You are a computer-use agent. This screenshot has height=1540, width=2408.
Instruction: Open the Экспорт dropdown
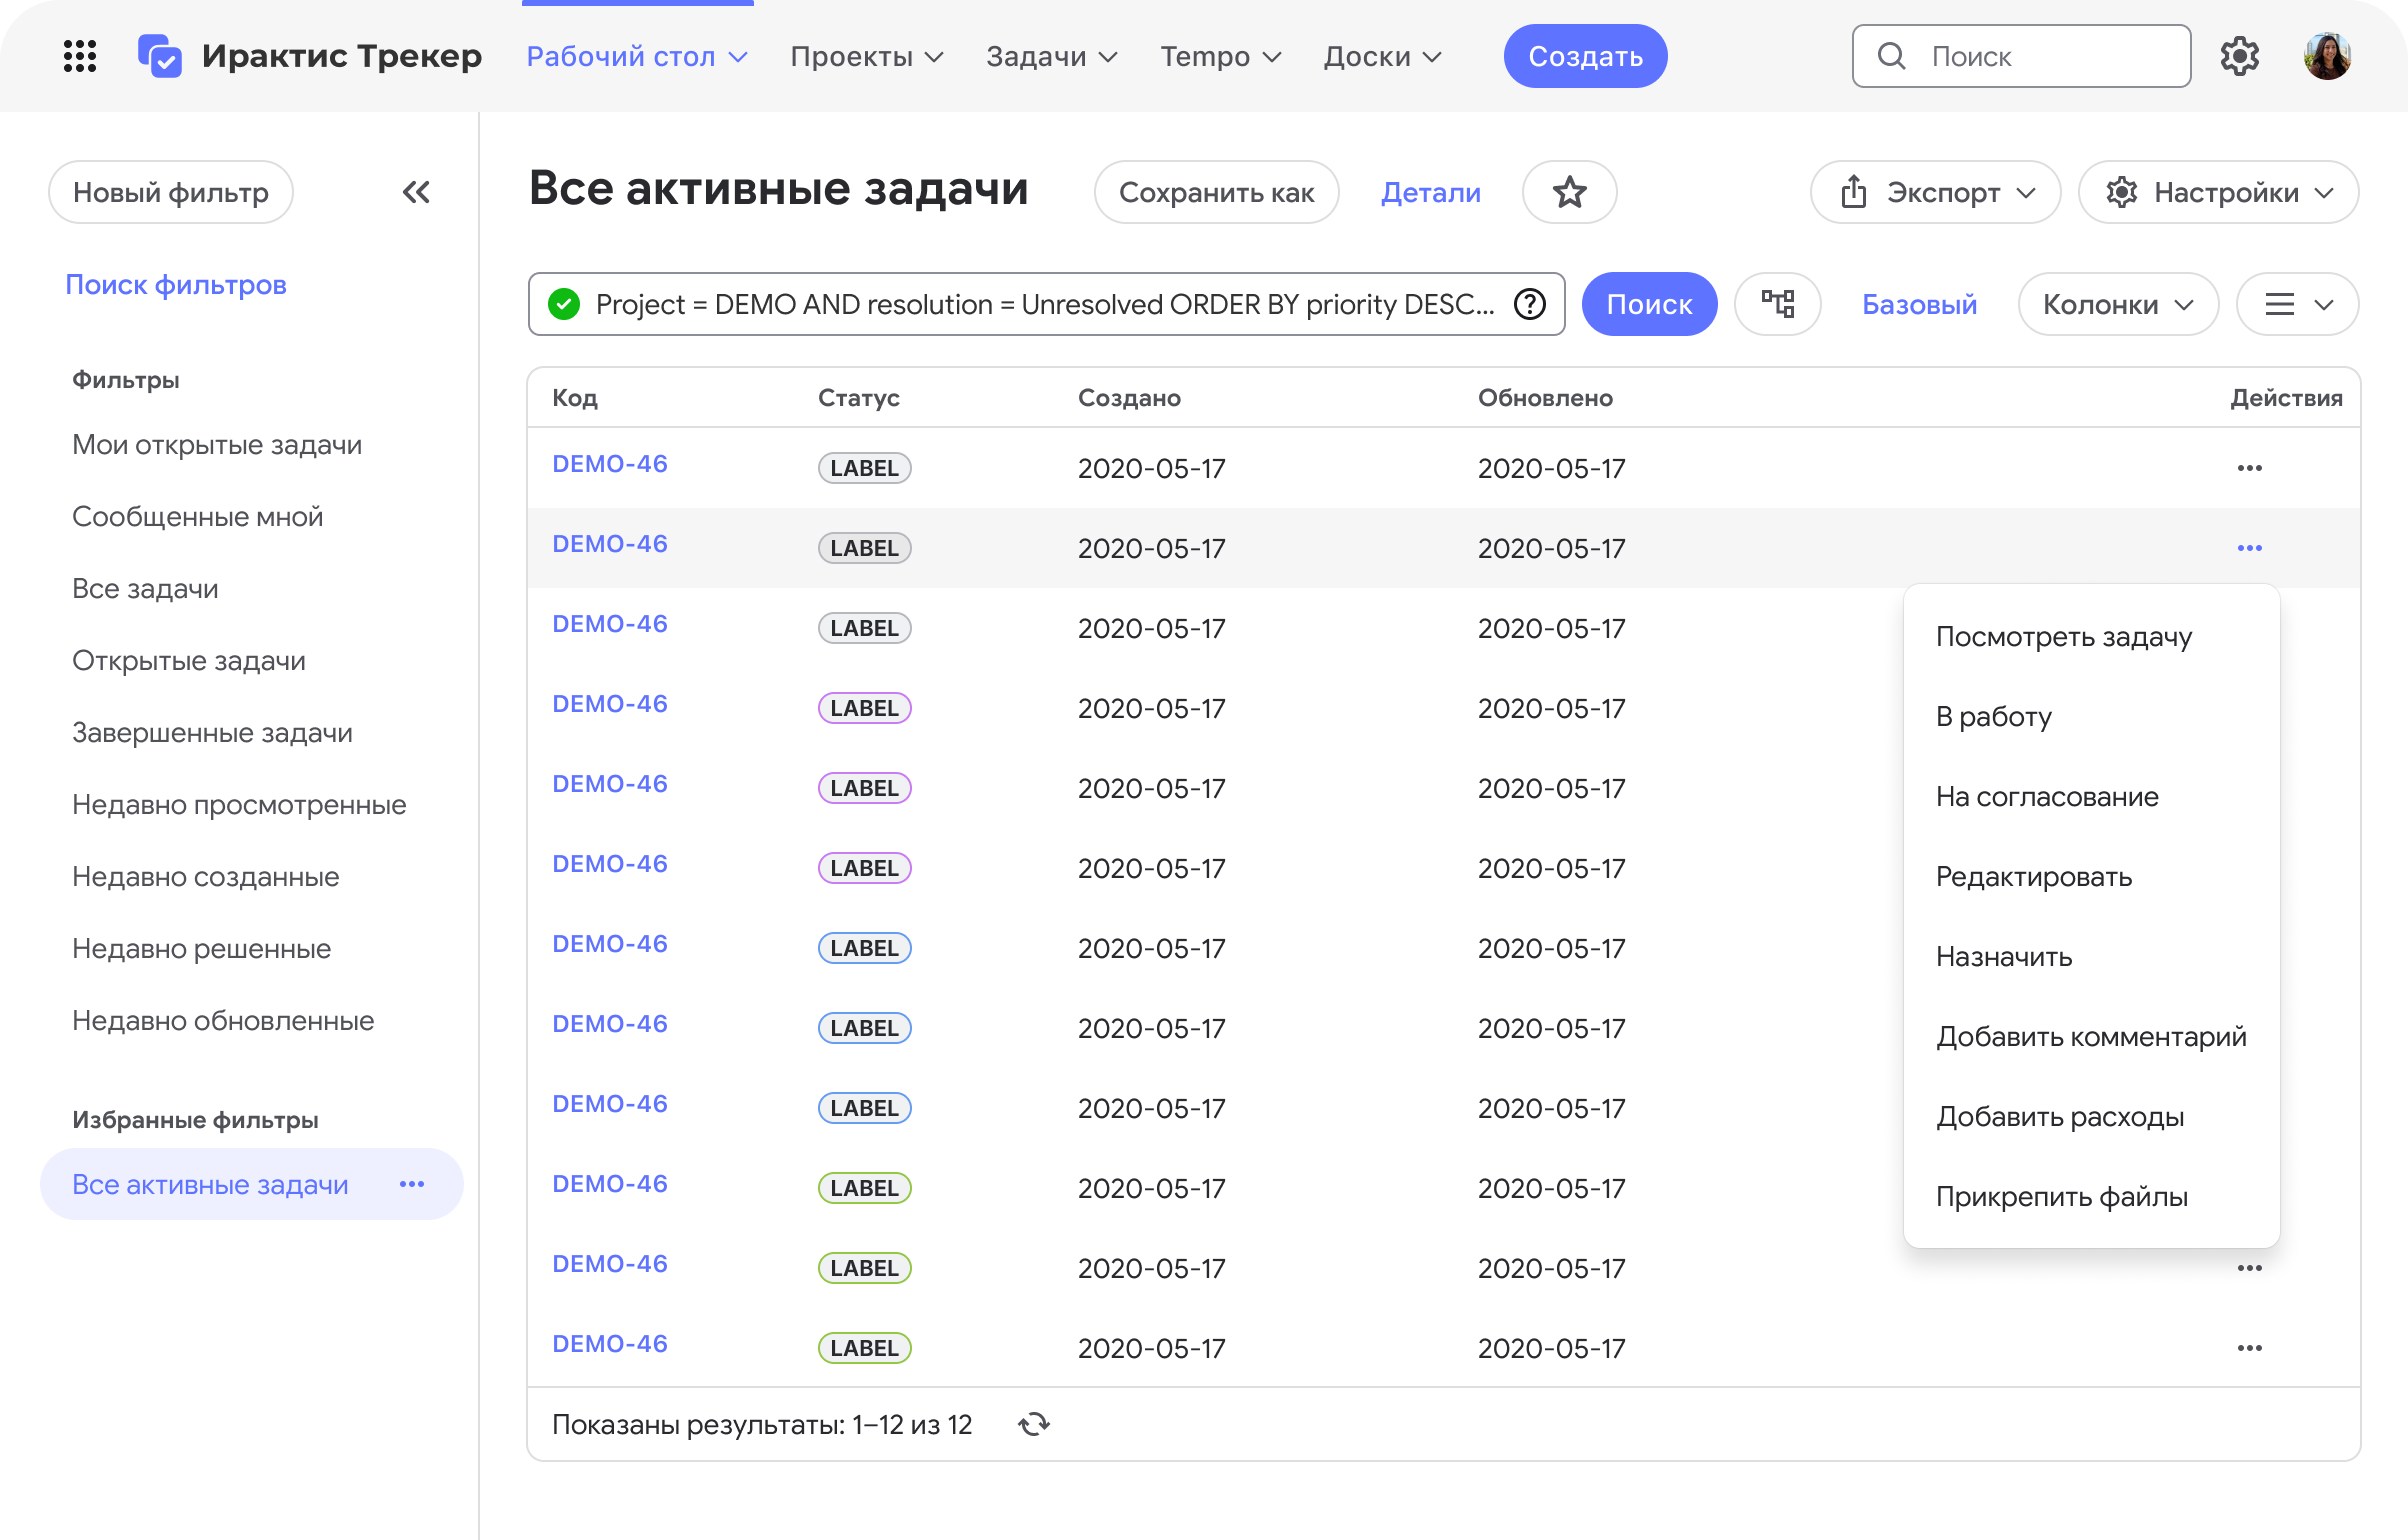coord(1936,192)
